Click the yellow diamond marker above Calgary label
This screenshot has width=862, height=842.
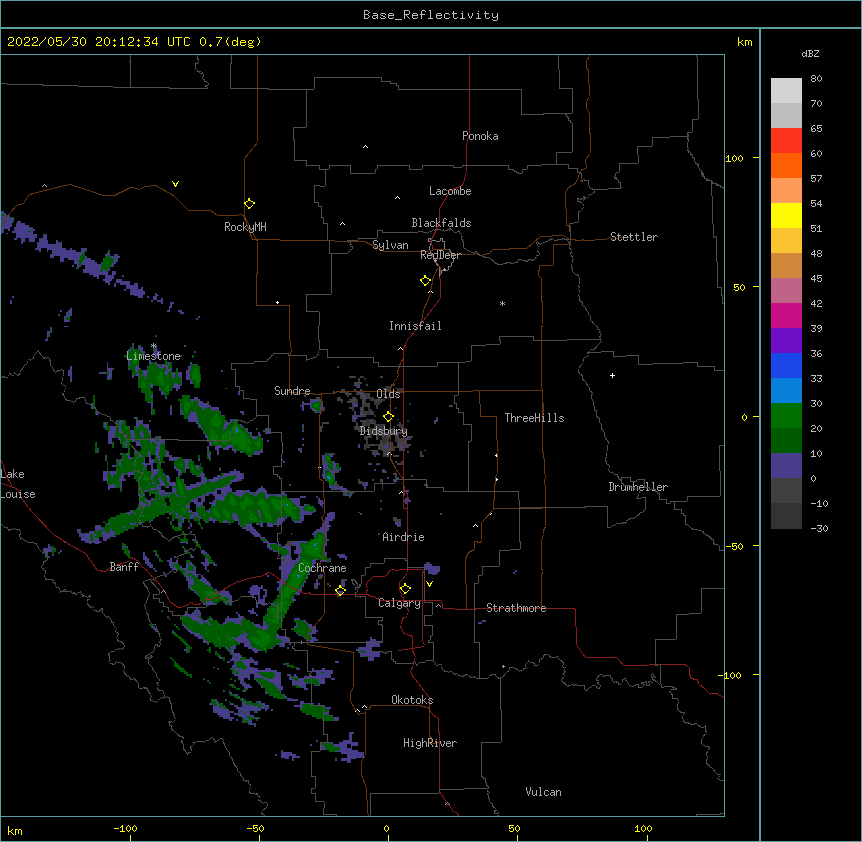(x=405, y=589)
